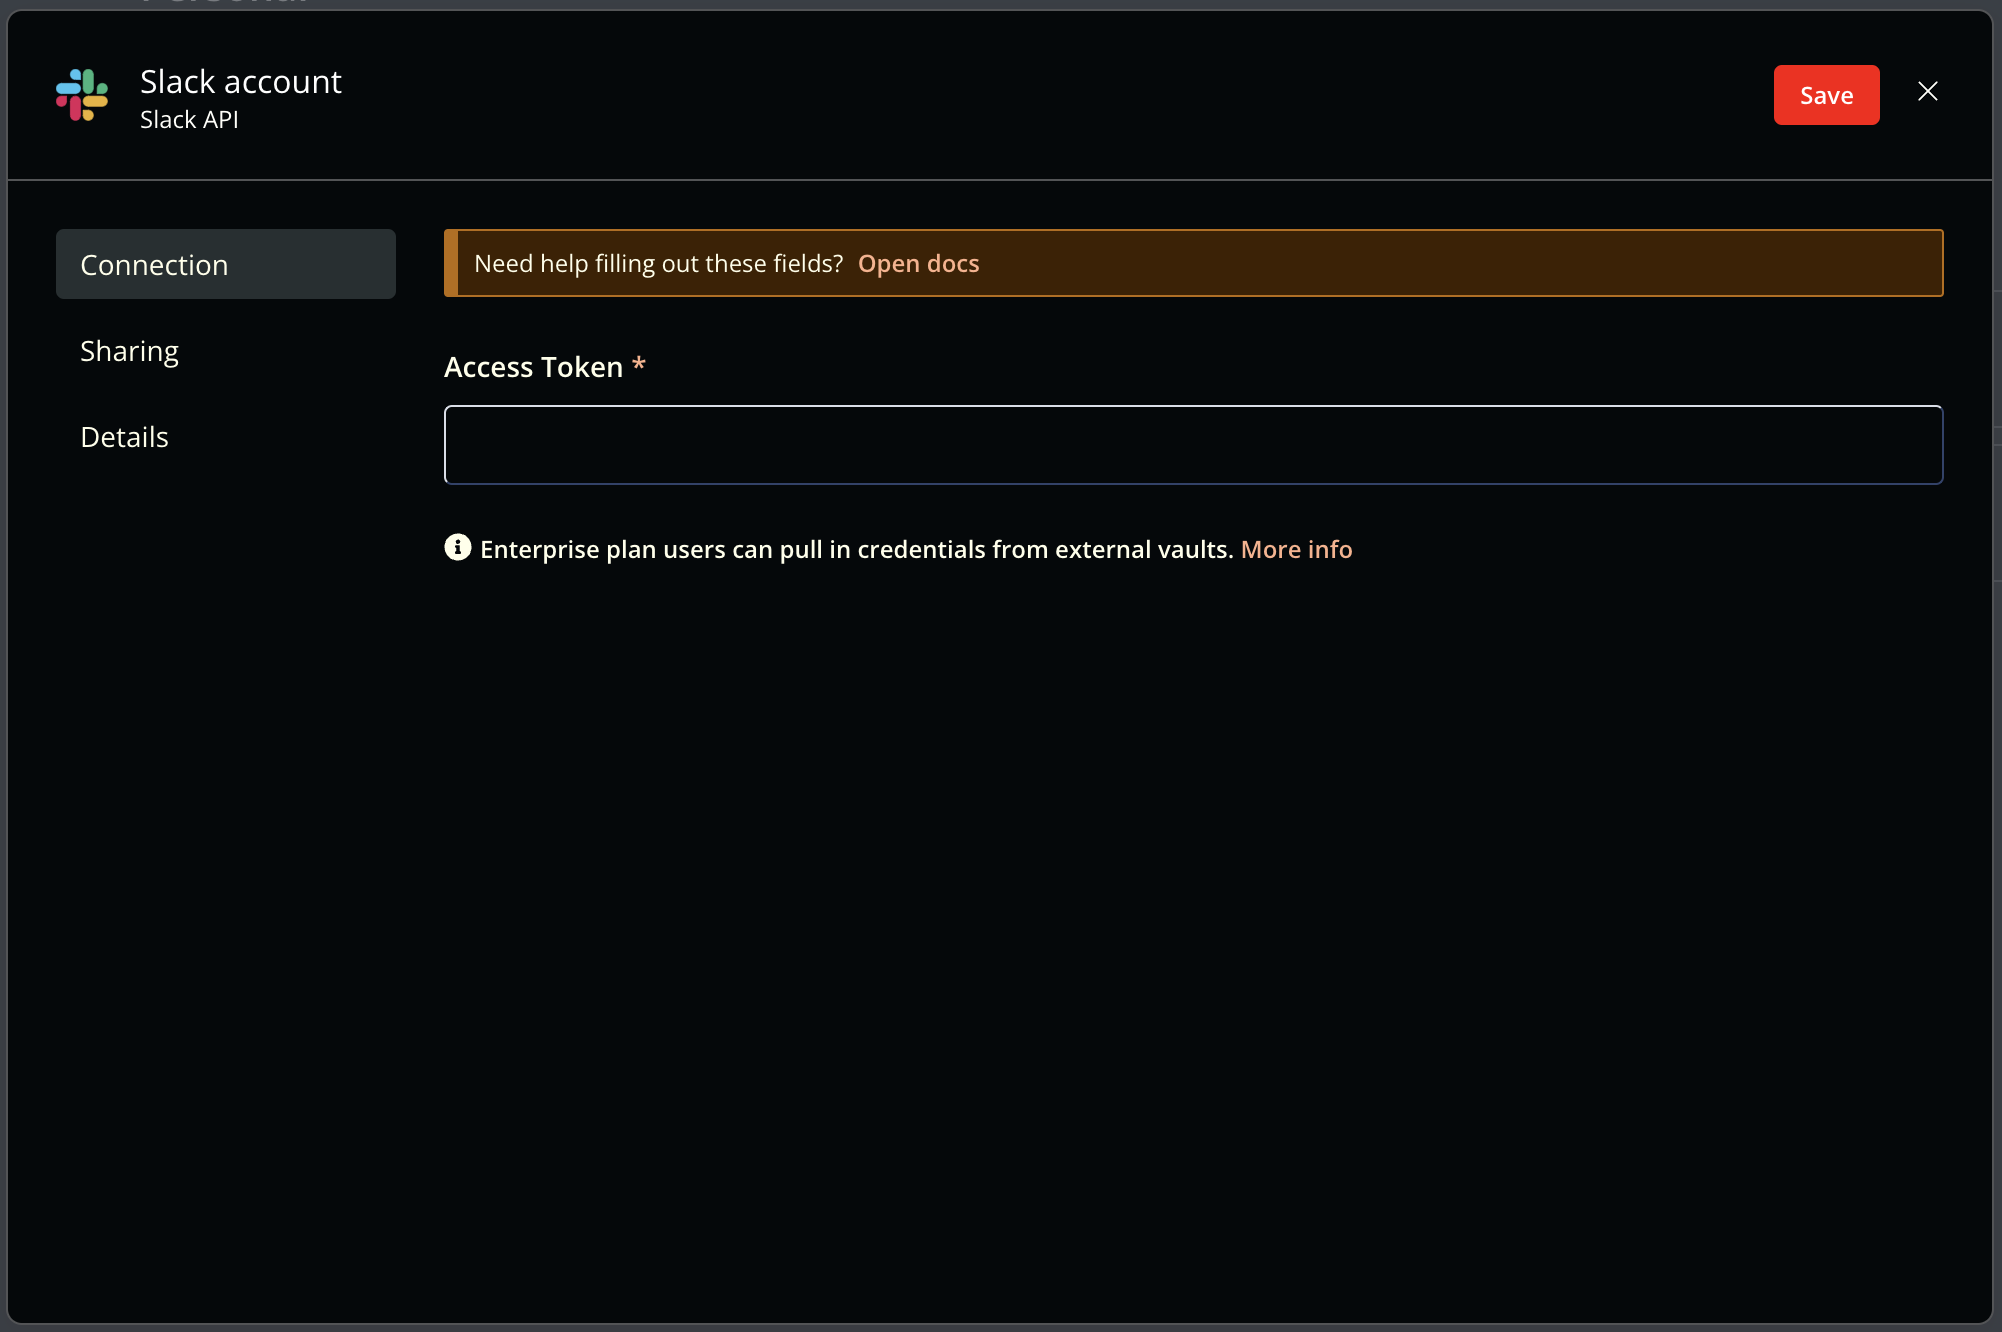Screen dimensions: 2002x1332
Task: Click the 'Need help filling out these fields?' text
Action: [658, 263]
